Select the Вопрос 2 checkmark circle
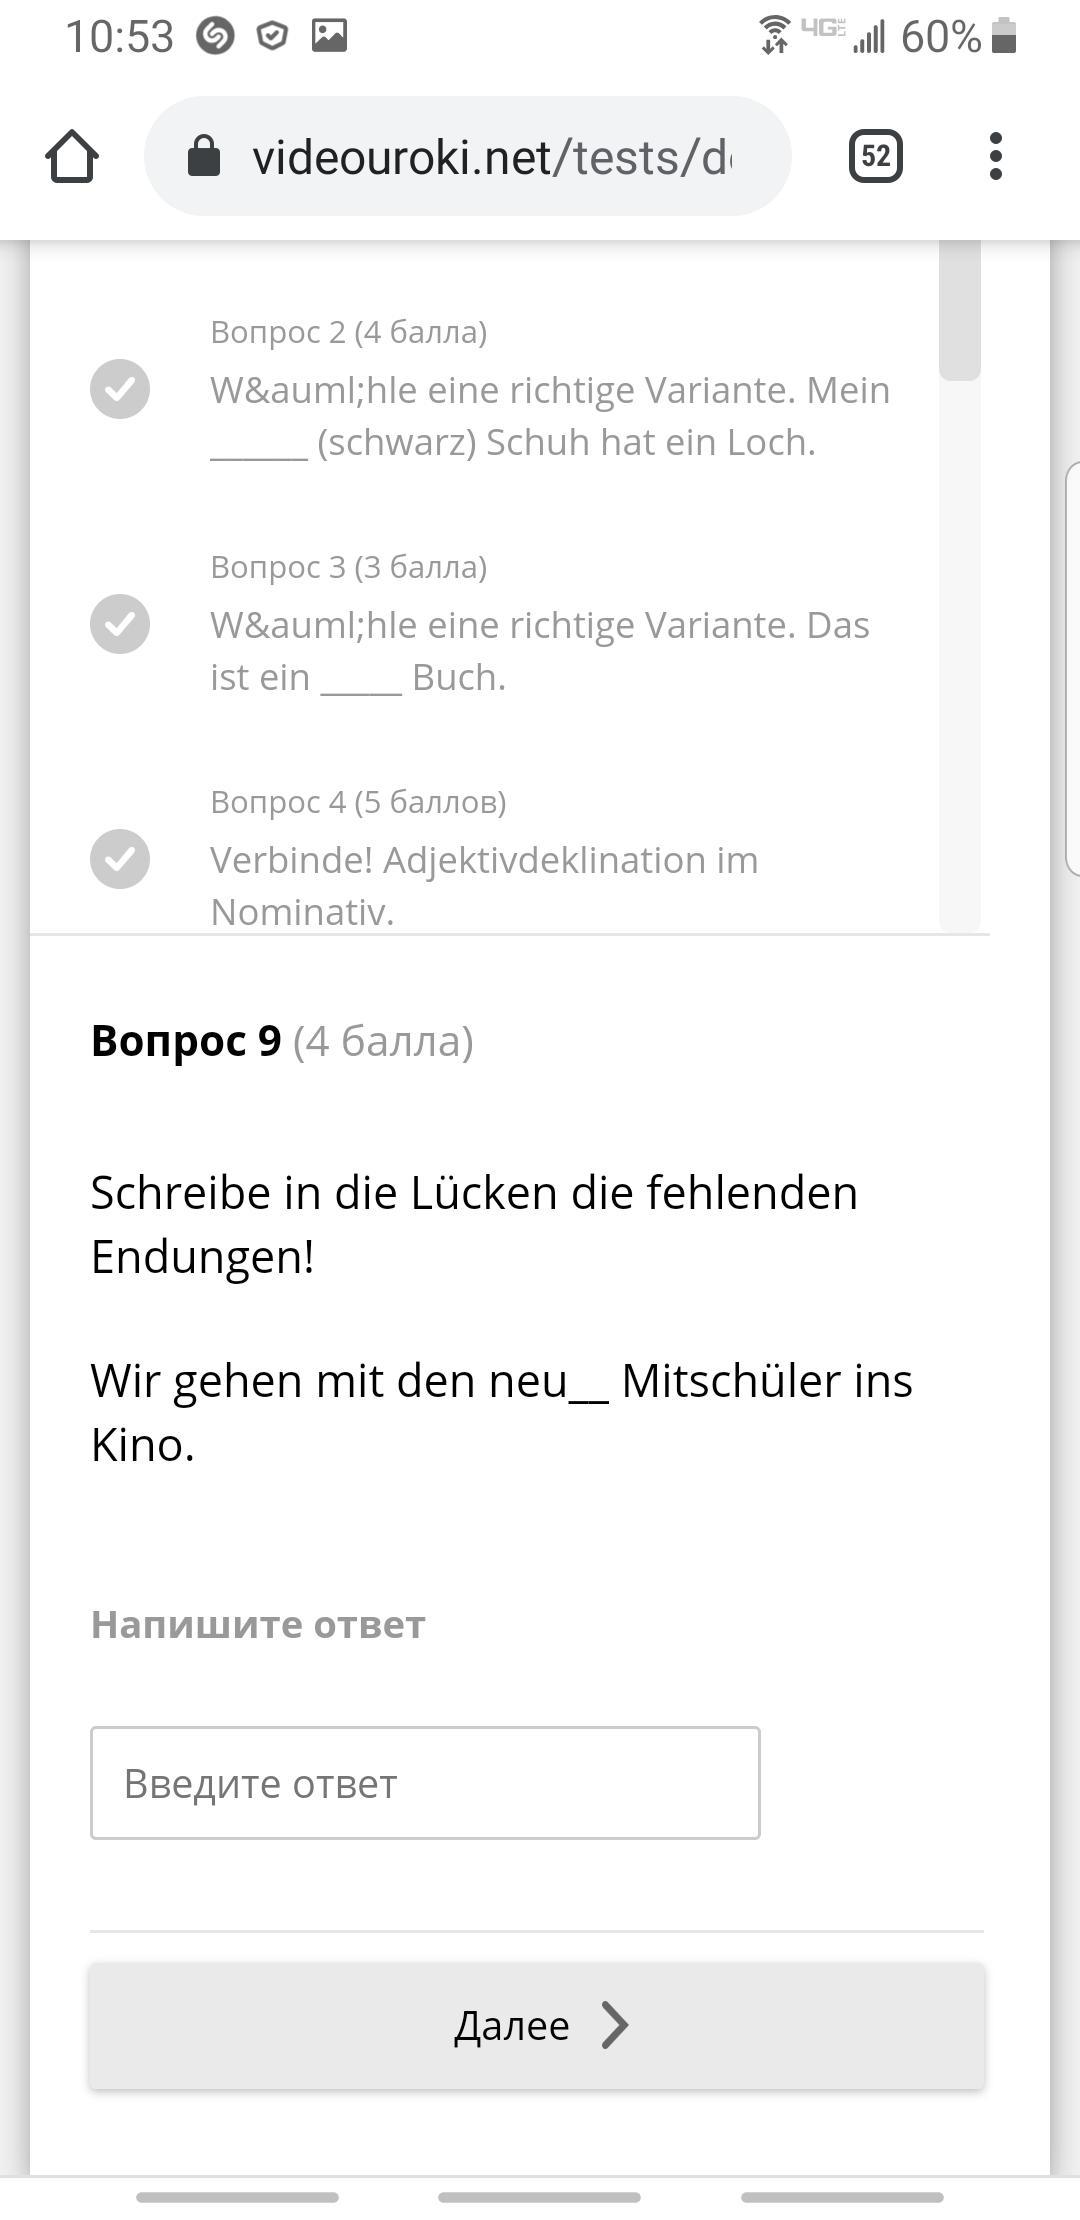Viewport: 1080px width, 2220px height. (x=120, y=389)
